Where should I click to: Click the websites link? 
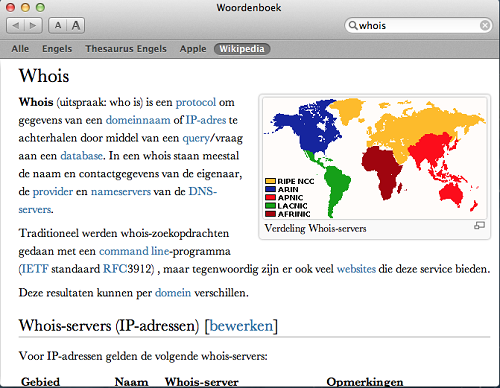(x=356, y=269)
